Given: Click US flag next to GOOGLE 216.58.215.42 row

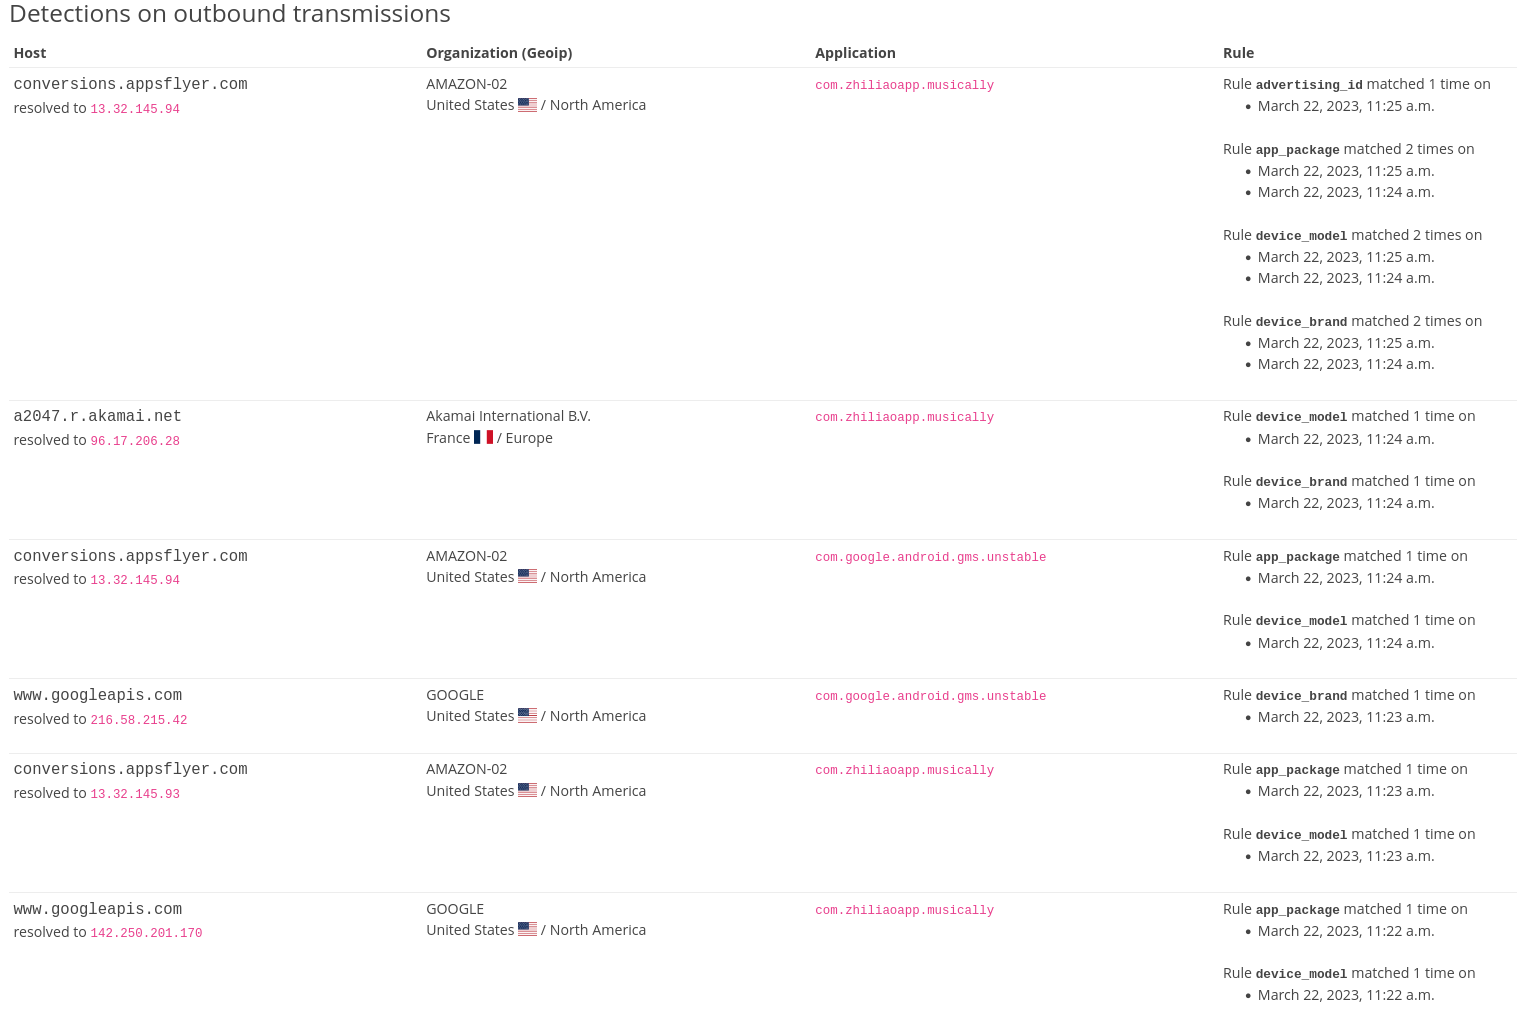Looking at the screenshot, I should point(527,716).
